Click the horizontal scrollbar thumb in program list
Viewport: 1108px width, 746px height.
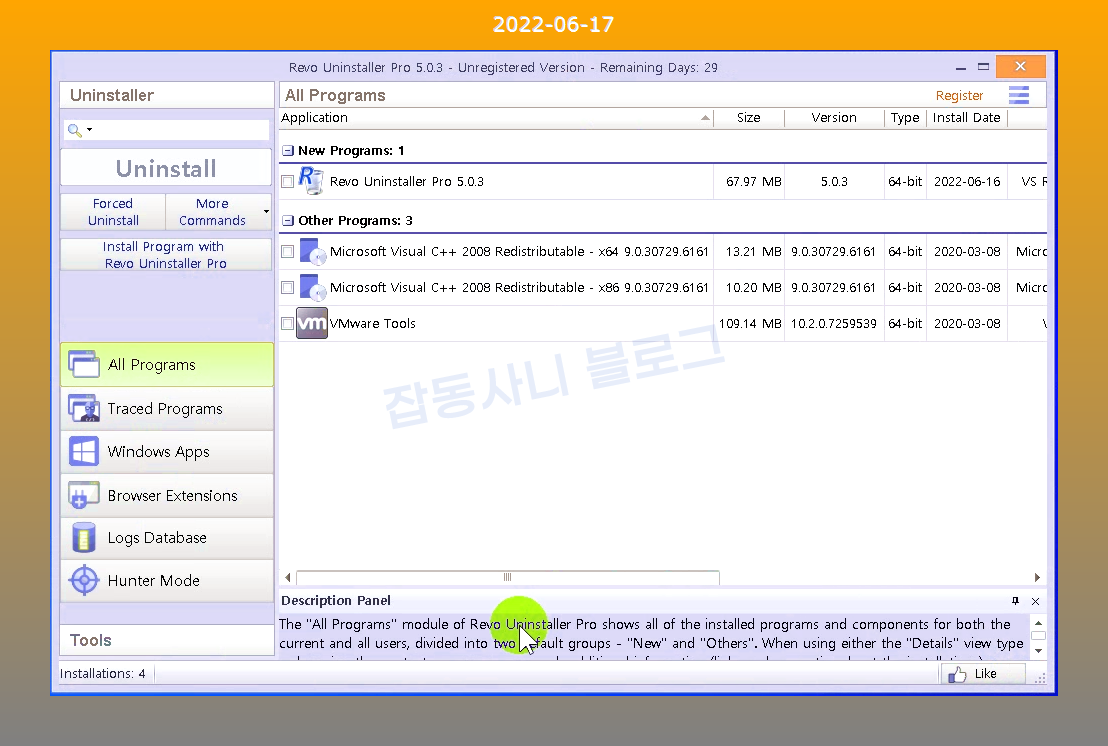[507, 577]
